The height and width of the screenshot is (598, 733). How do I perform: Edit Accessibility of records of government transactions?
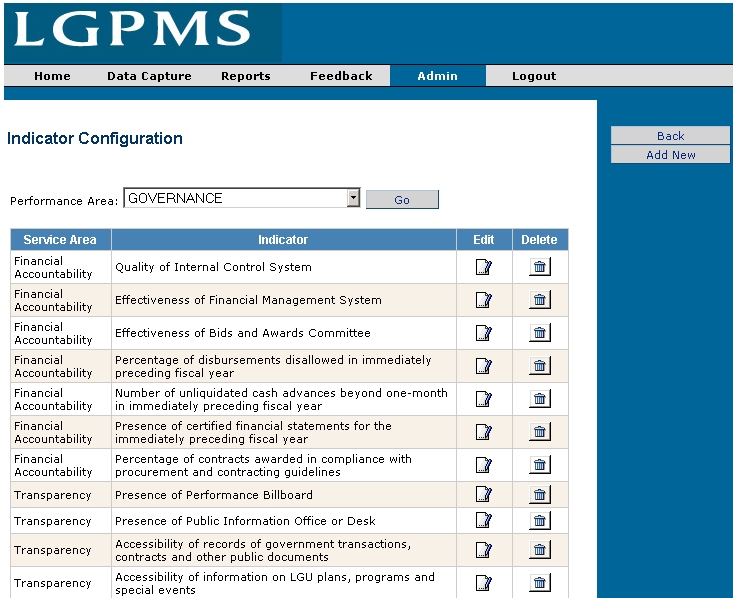pyautogui.click(x=484, y=550)
